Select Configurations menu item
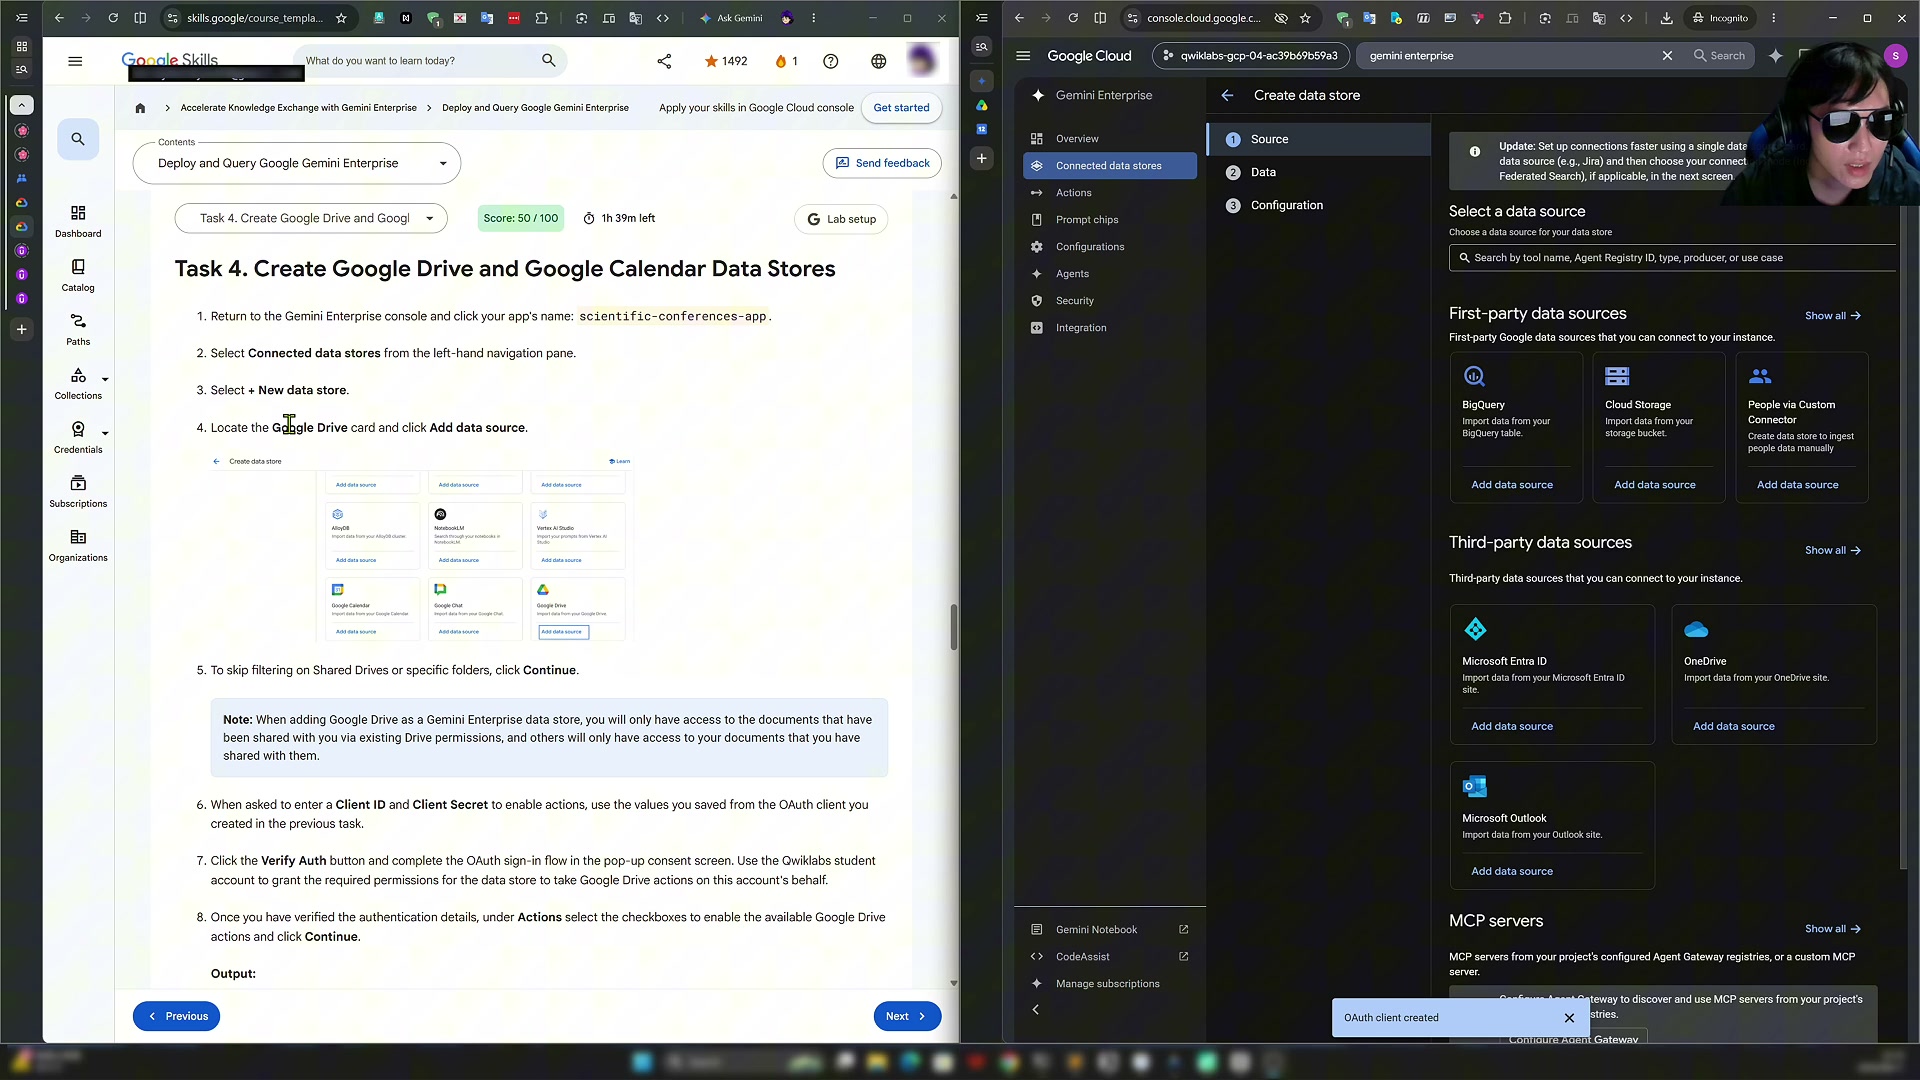Image resolution: width=1920 pixels, height=1080 pixels. click(1110, 247)
